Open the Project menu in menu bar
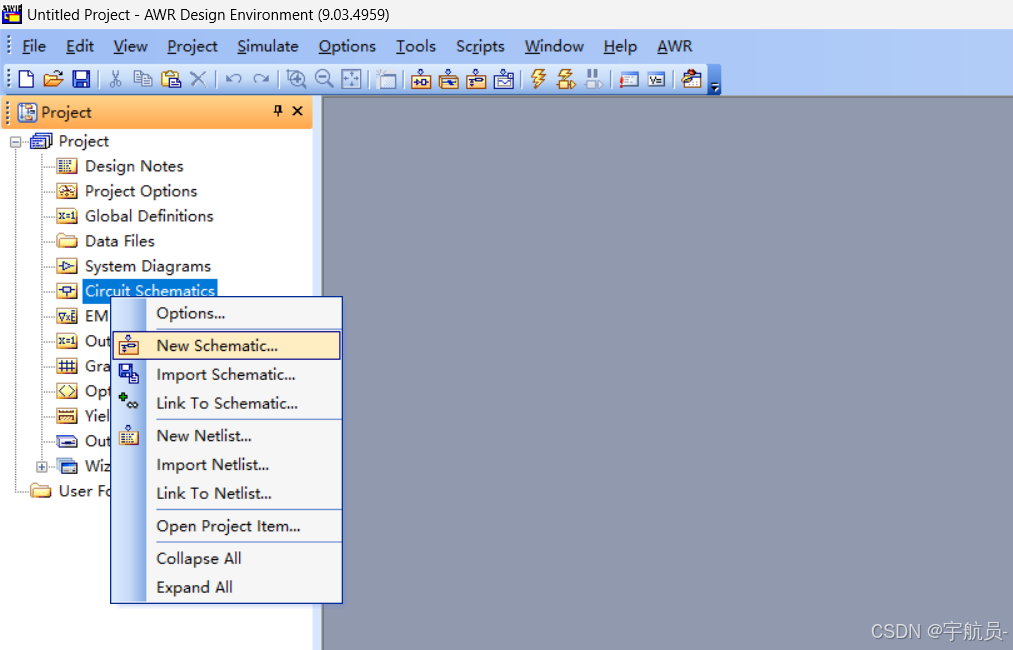 (193, 47)
